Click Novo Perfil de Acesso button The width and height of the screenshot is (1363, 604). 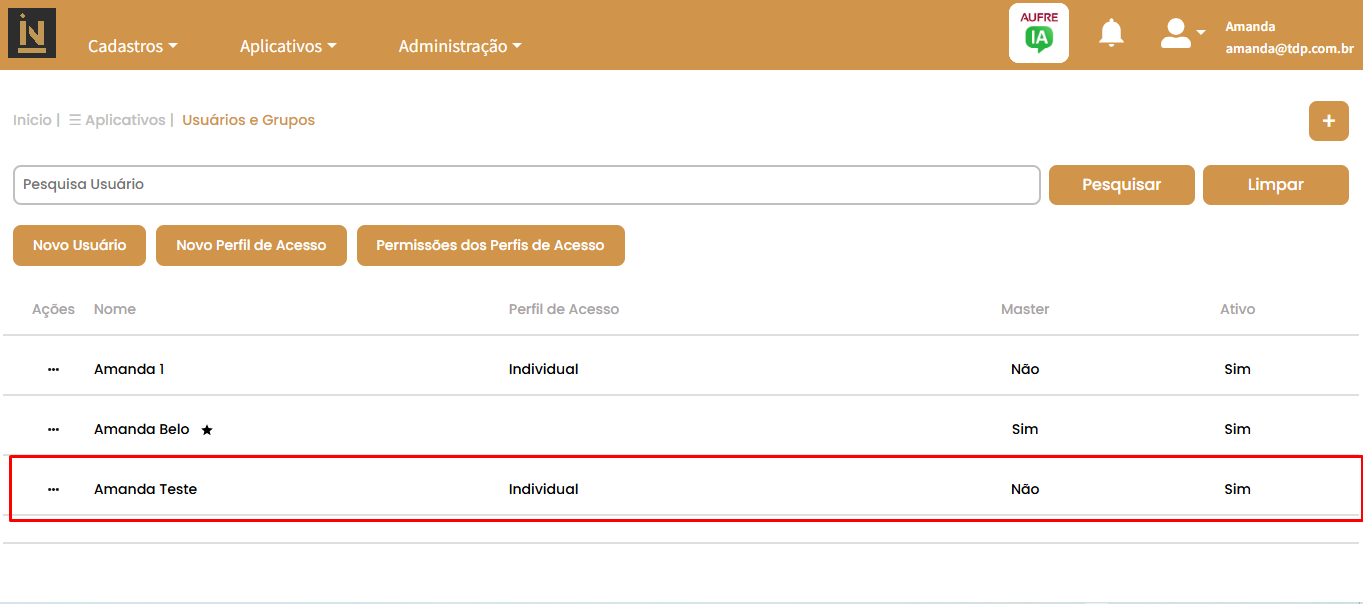click(x=251, y=245)
